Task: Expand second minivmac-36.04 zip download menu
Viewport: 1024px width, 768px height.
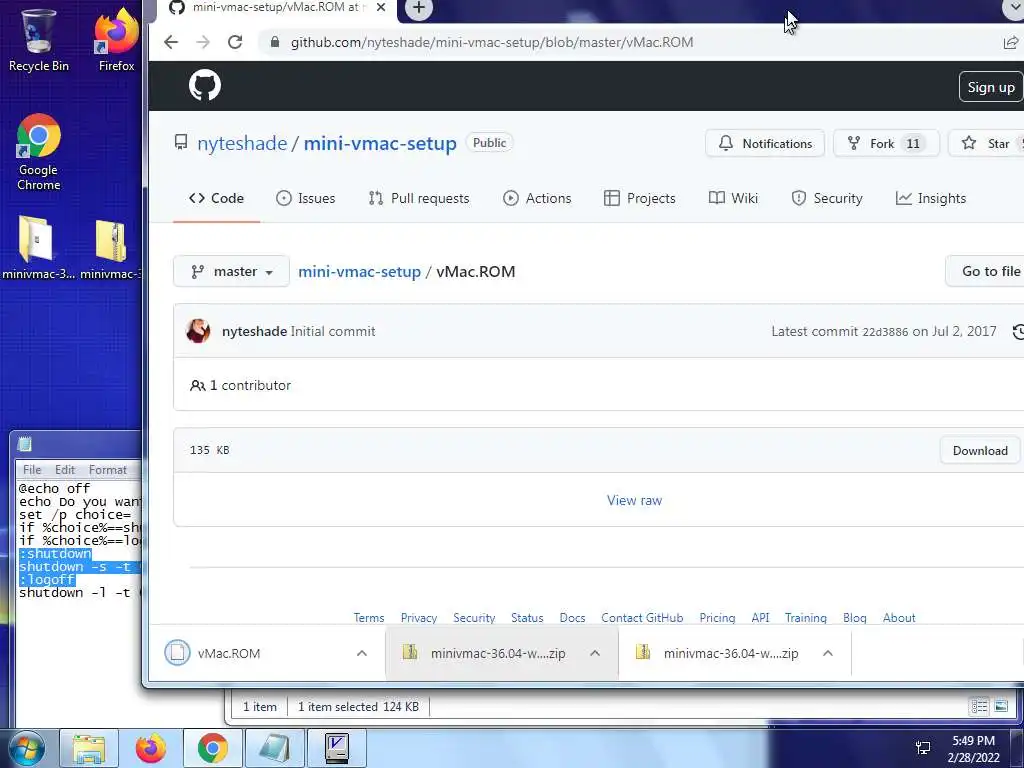Action: (827, 653)
